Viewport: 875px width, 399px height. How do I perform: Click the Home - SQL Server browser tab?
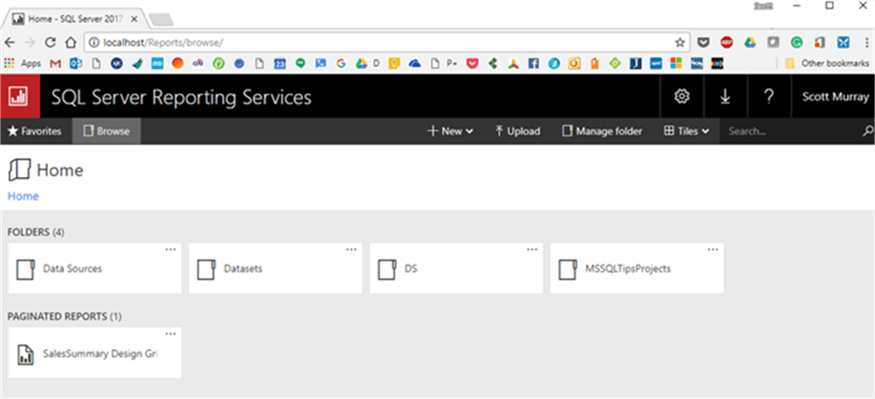(x=75, y=19)
